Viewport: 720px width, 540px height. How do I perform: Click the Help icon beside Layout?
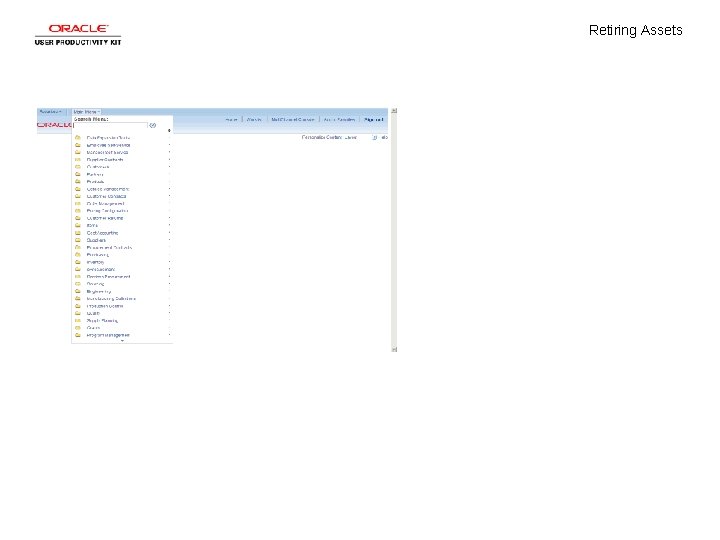pyautogui.click(x=375, y=137)
